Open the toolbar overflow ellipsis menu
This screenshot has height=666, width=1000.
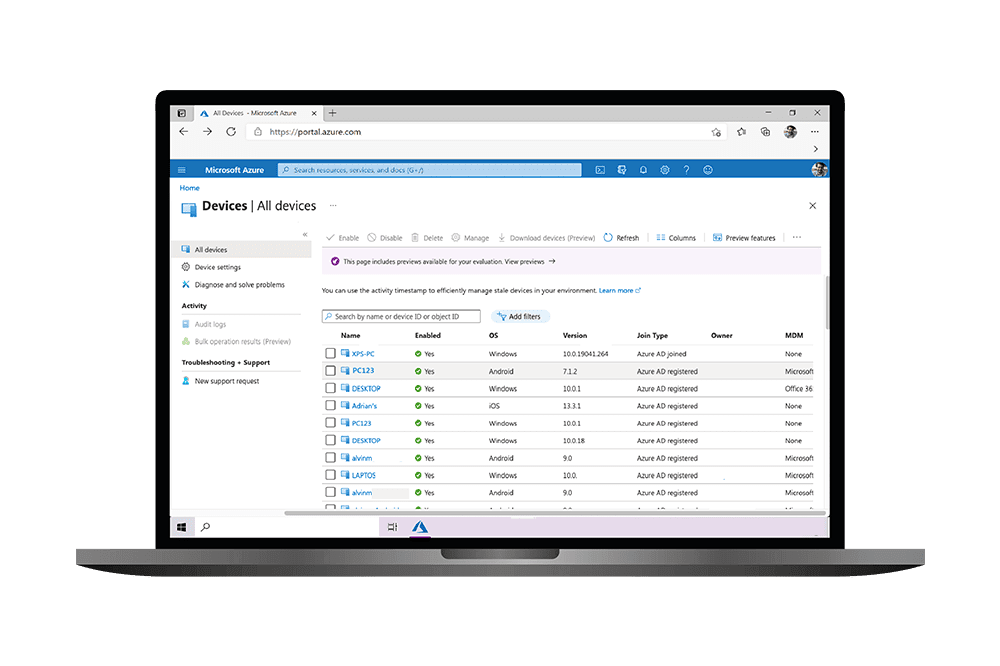point(797,237)
